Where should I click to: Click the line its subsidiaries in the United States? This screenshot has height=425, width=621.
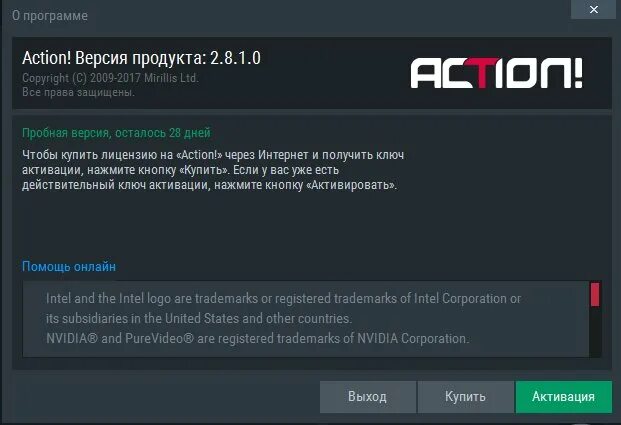pos(199,318)
